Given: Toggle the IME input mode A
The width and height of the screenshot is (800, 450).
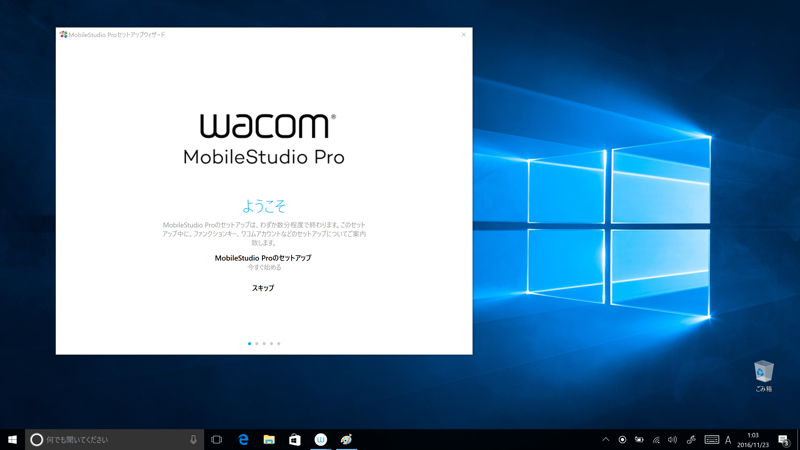Looking at the screenshot, I should tap(728, 440).
